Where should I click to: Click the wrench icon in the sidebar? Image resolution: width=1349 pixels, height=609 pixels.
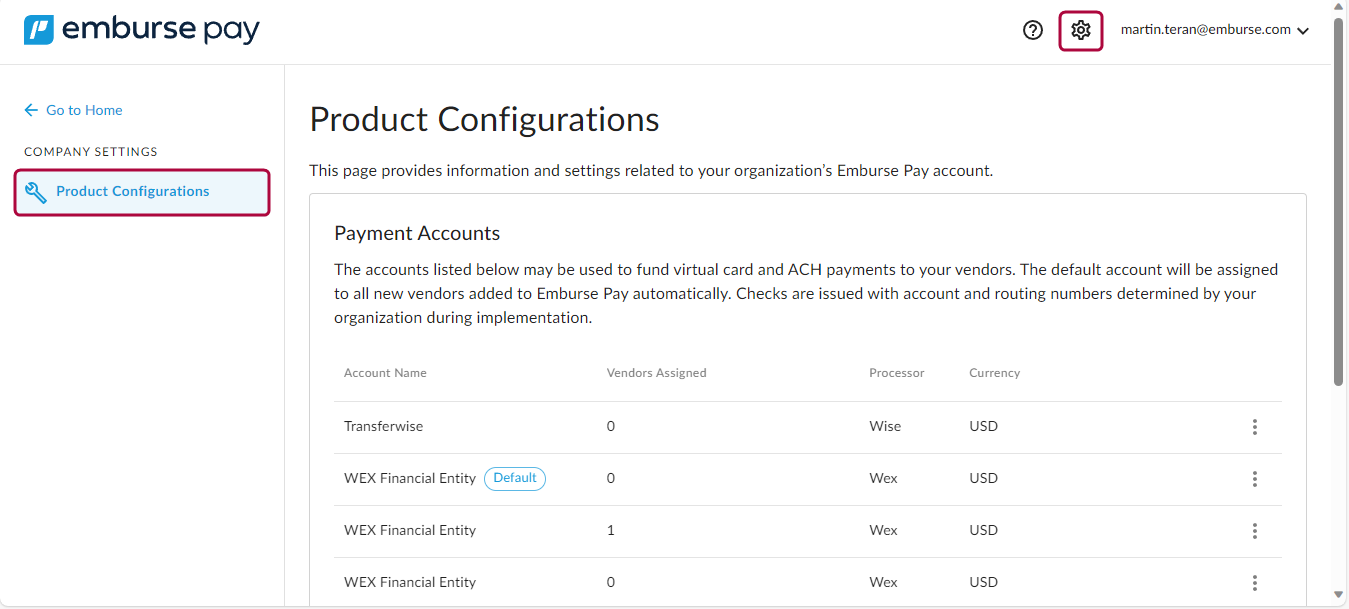[35, 192]
